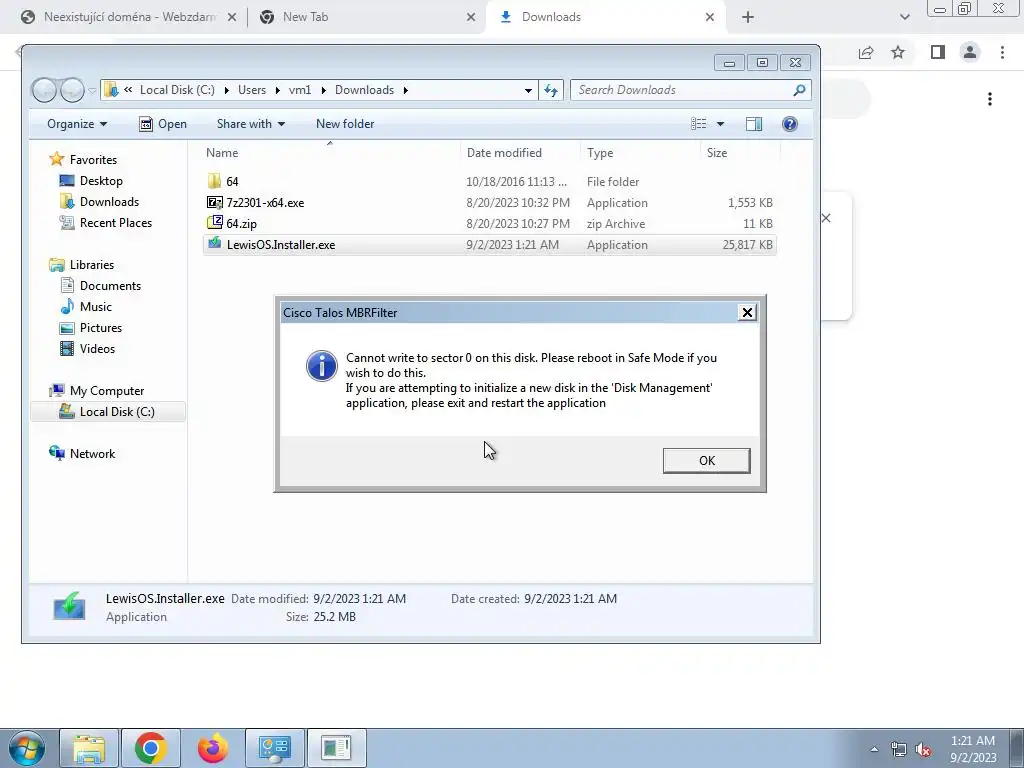
Task: Bookmark page with star icon
Action: (898, 52)
